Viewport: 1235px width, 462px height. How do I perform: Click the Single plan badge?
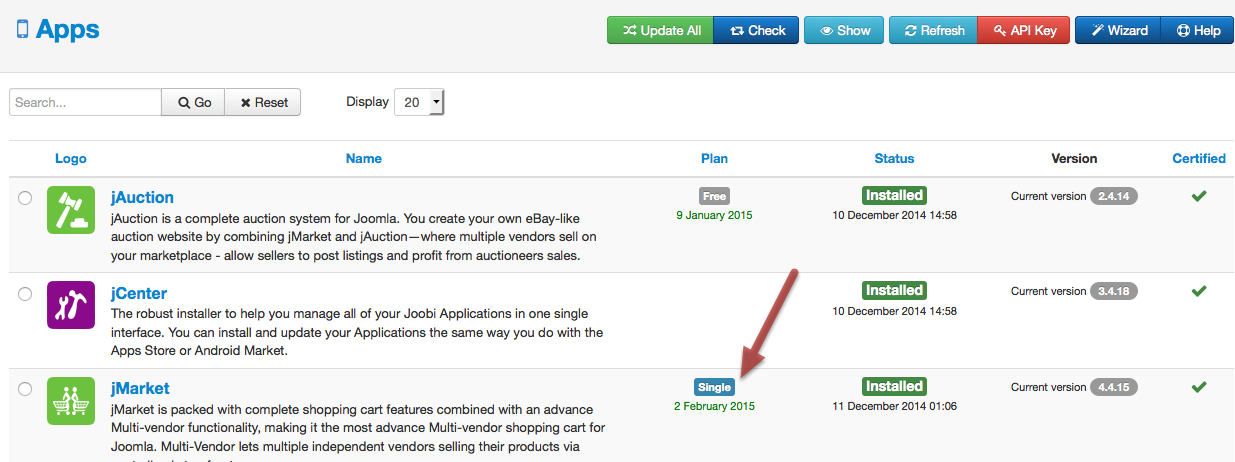tap(714, 387)
